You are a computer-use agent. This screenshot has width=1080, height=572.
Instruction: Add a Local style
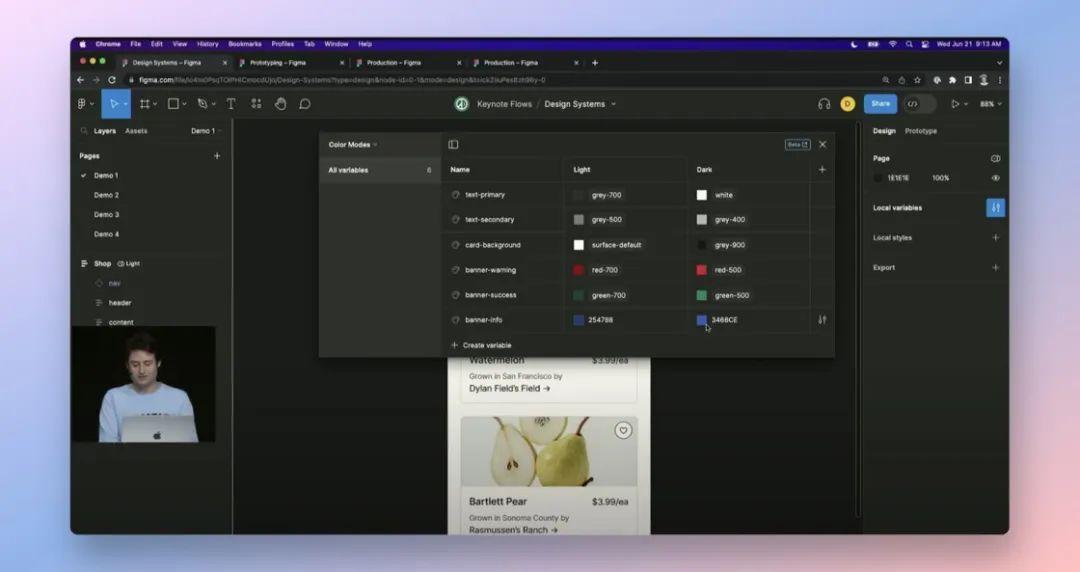coord(995,238)
